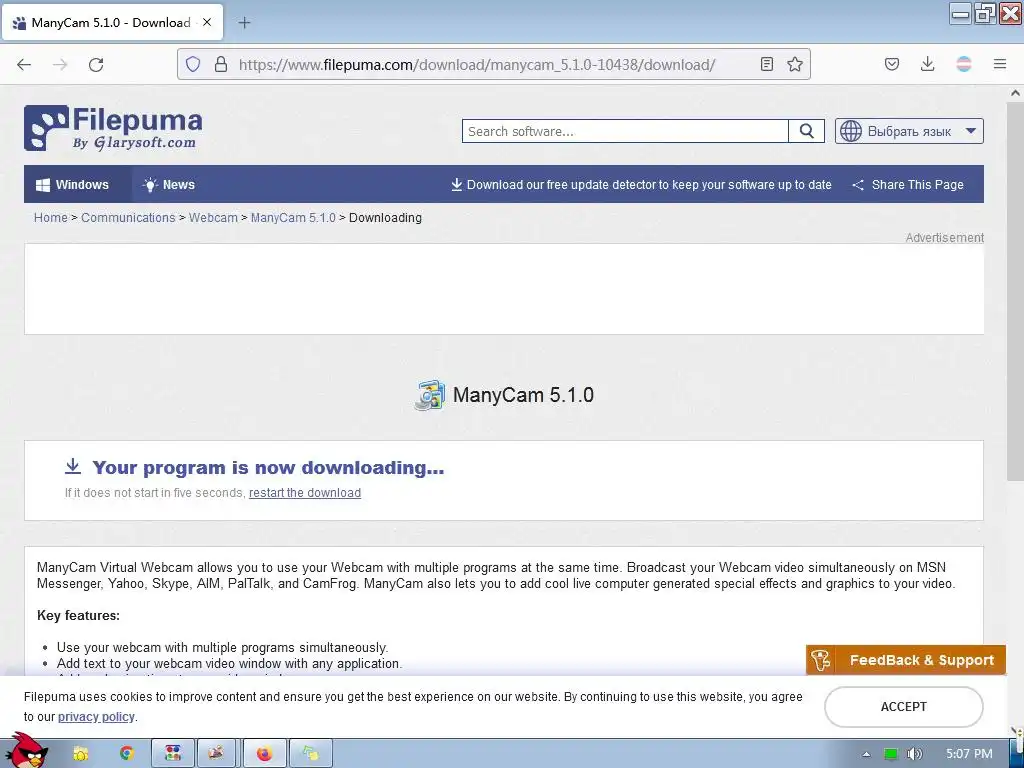Viewport: 1024px width, 768px height.
Task: Accept the cookie notice
Action: pos(904,707)
